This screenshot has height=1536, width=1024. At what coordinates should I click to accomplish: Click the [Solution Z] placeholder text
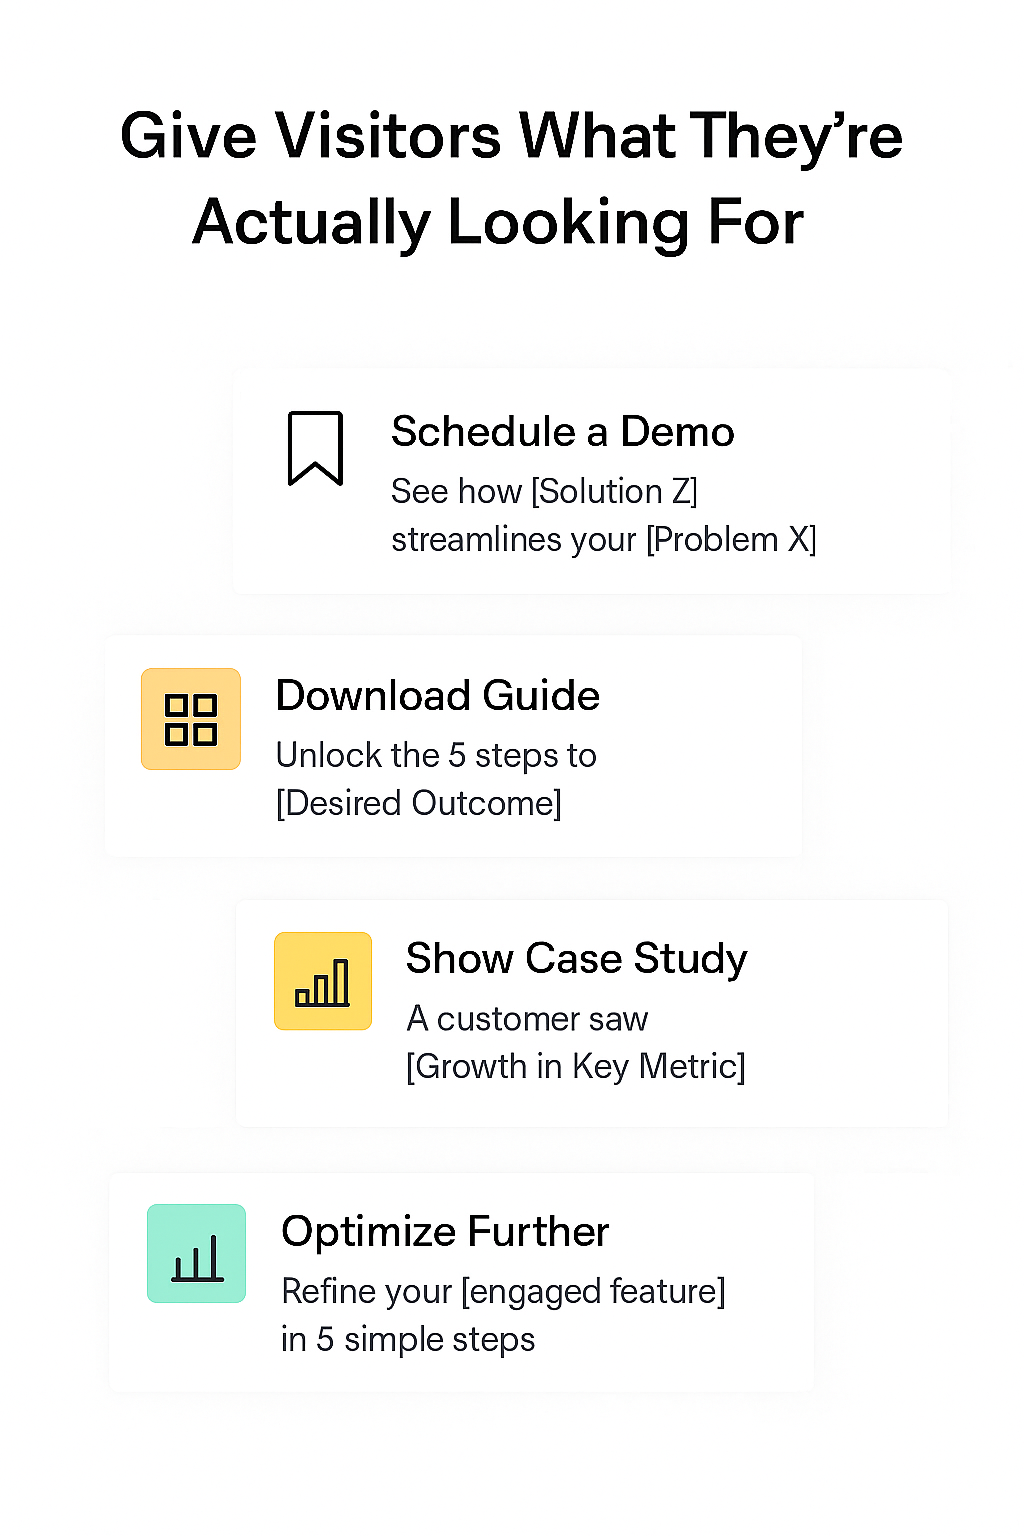pyautogui.click(x=614, y=492)
